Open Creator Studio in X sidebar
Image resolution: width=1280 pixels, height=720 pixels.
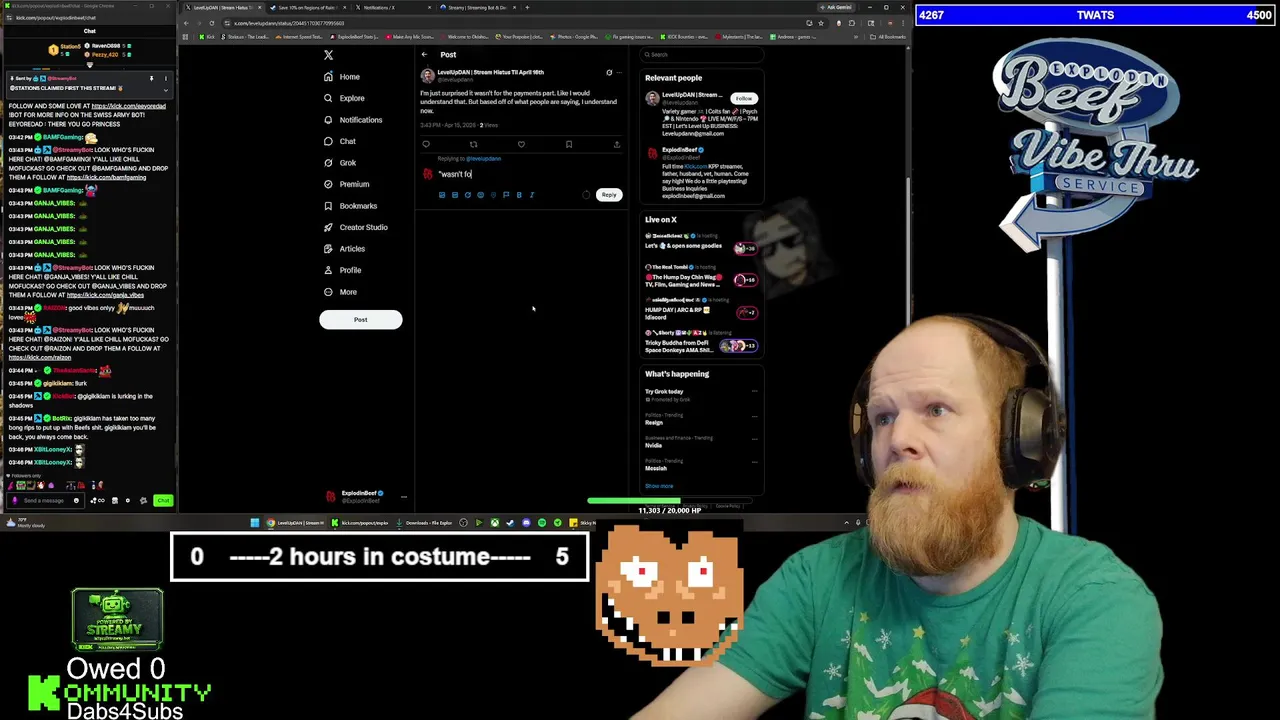coord(355,227)
